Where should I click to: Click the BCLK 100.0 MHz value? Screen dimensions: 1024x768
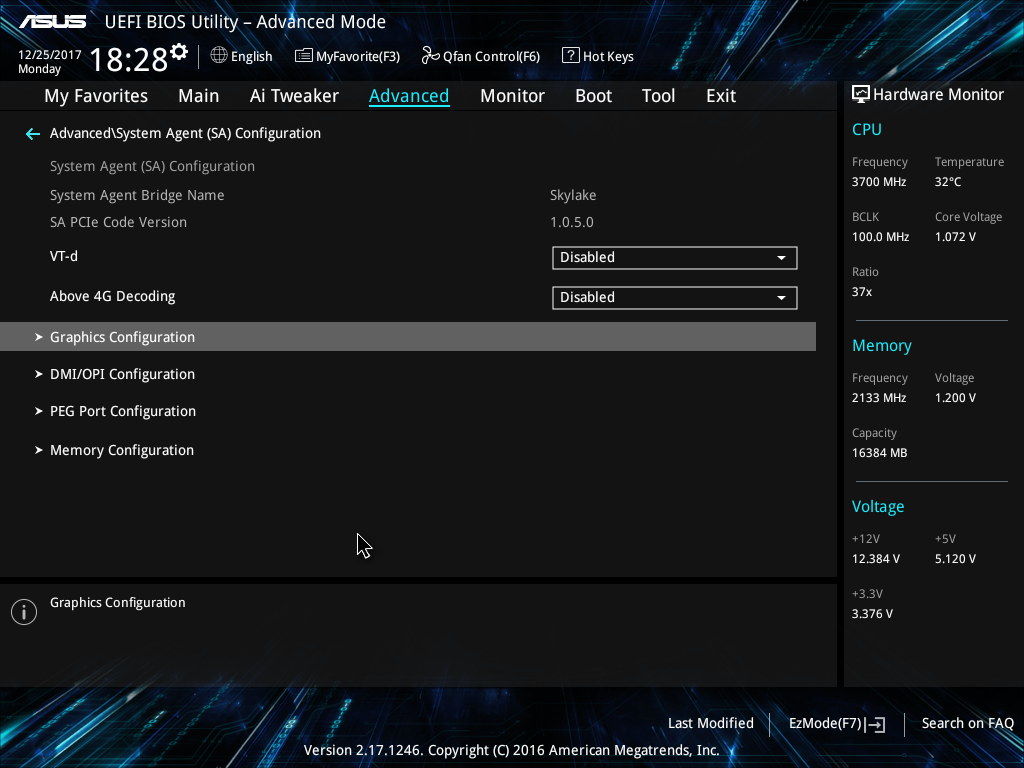[880, 237]
